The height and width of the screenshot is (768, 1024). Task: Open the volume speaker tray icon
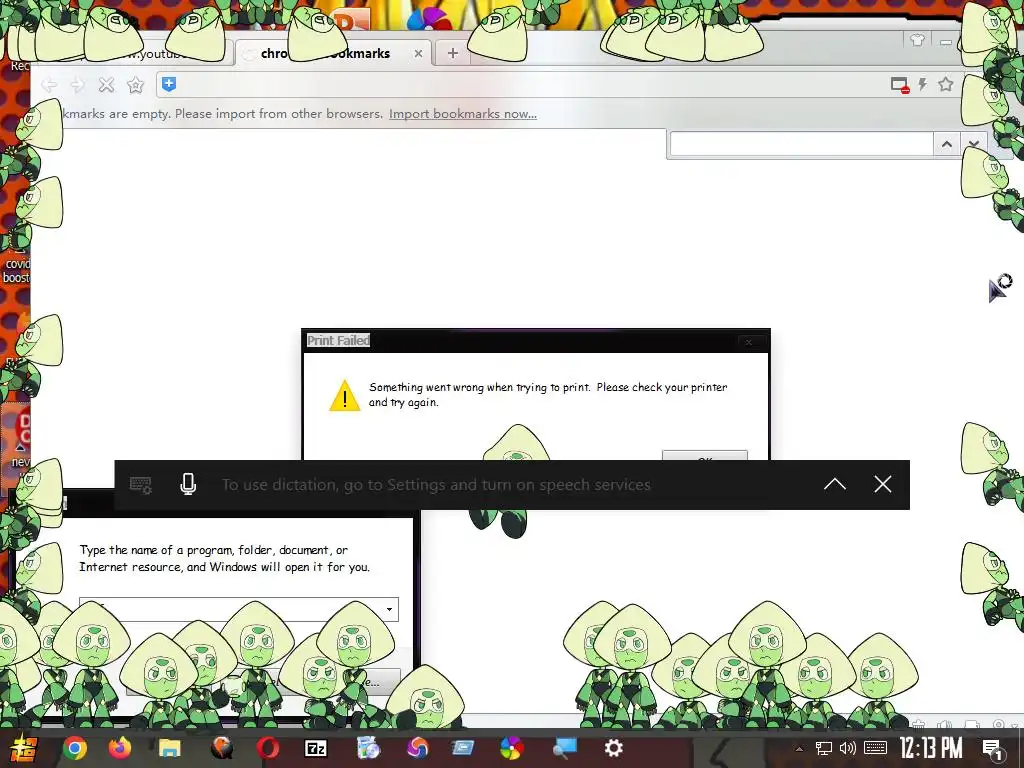[848, 748]
